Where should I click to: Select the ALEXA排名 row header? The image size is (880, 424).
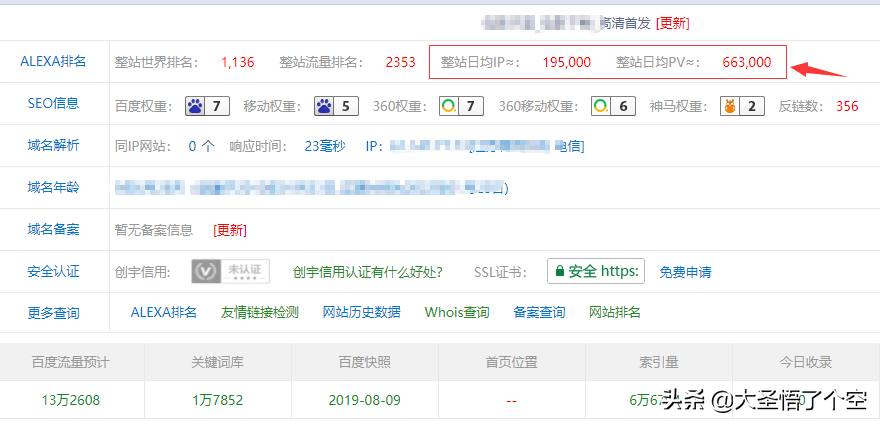click(53, 61)
